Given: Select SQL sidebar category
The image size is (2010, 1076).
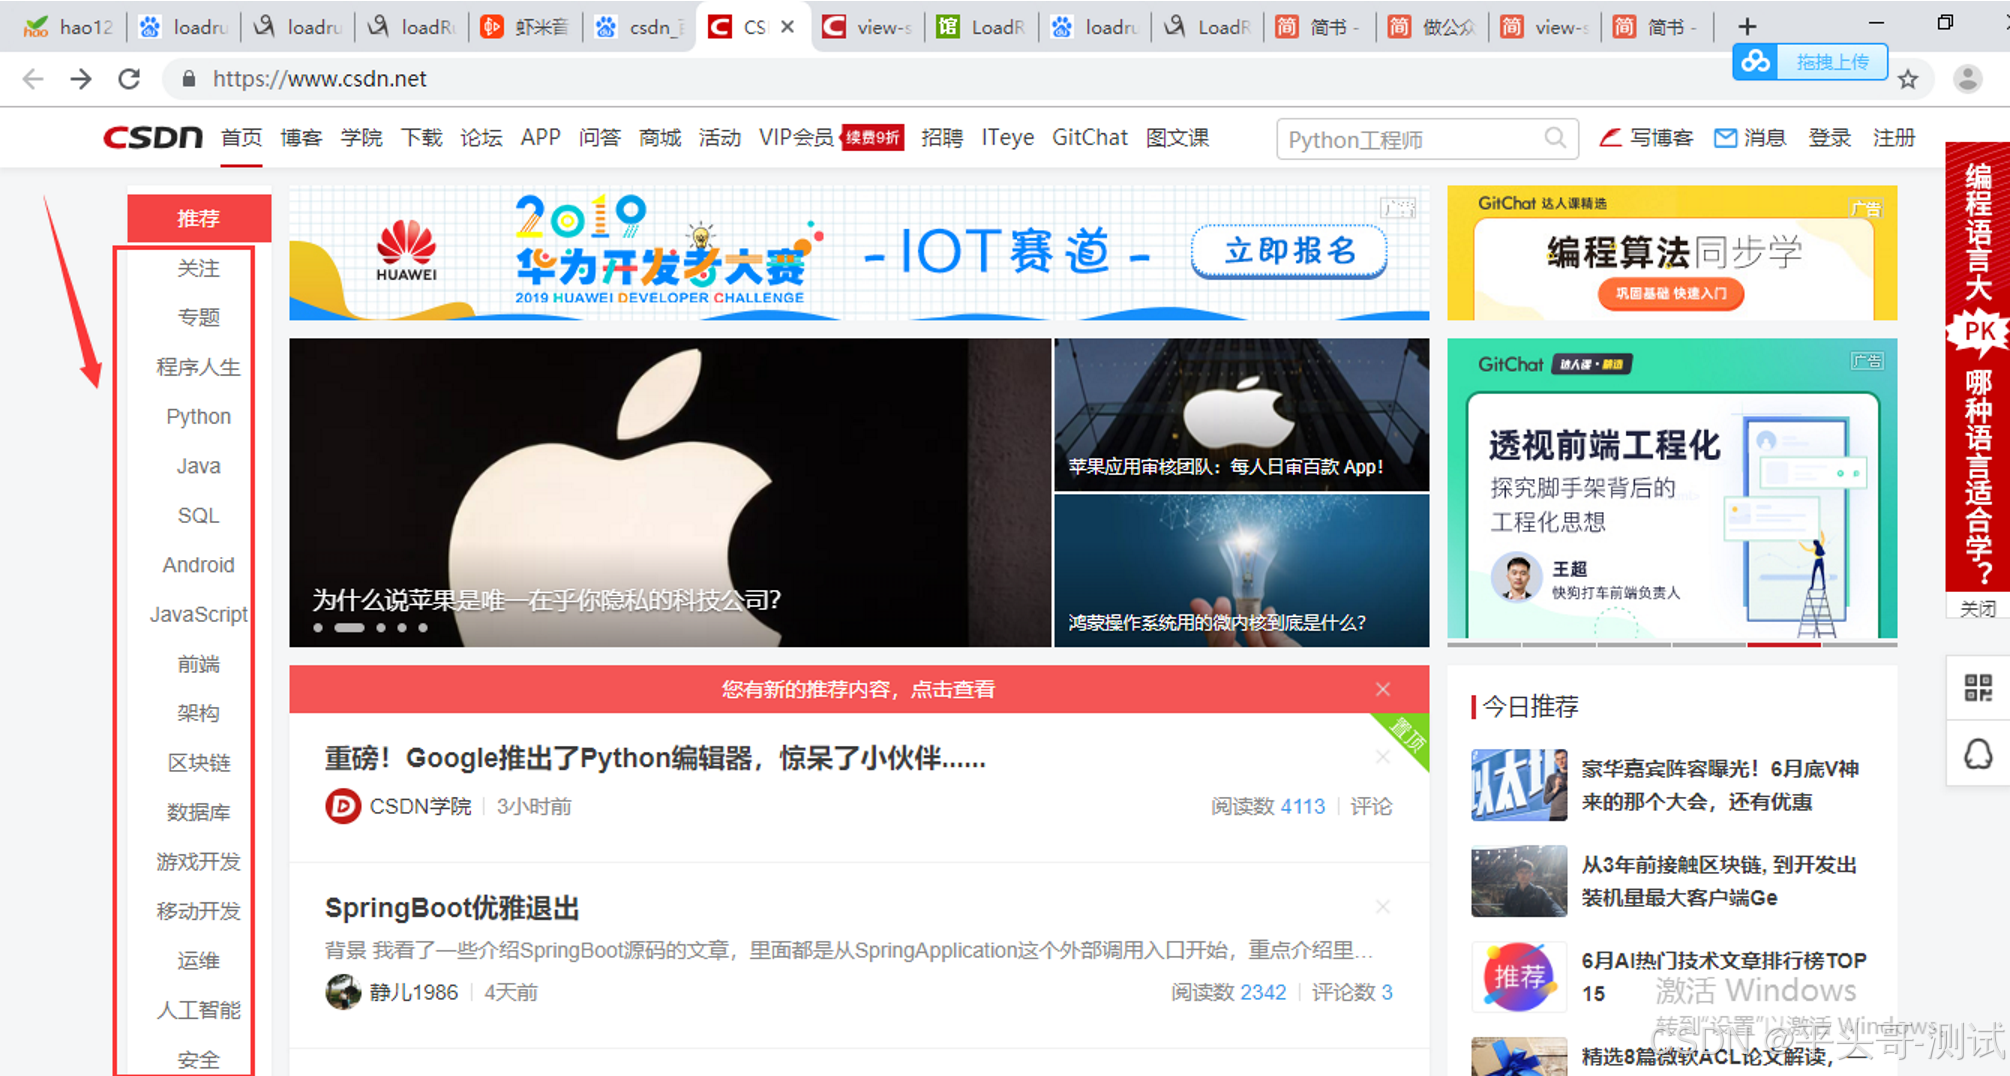Looking at the screenshot, I should pos(198,515).
